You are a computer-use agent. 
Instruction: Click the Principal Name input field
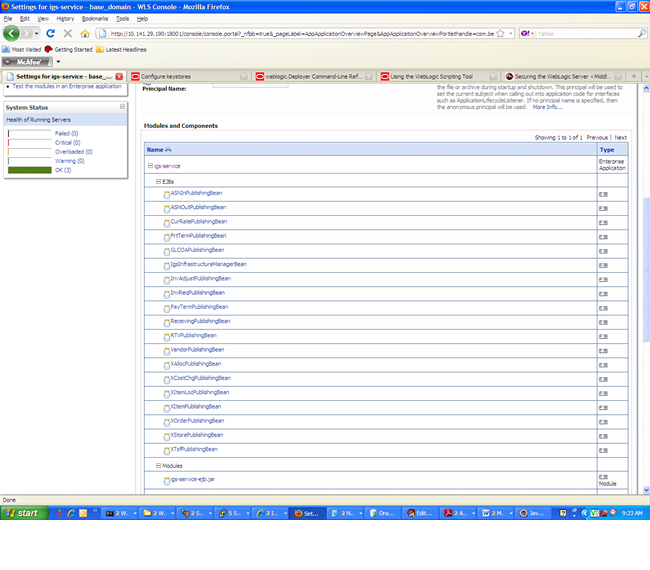250,85
